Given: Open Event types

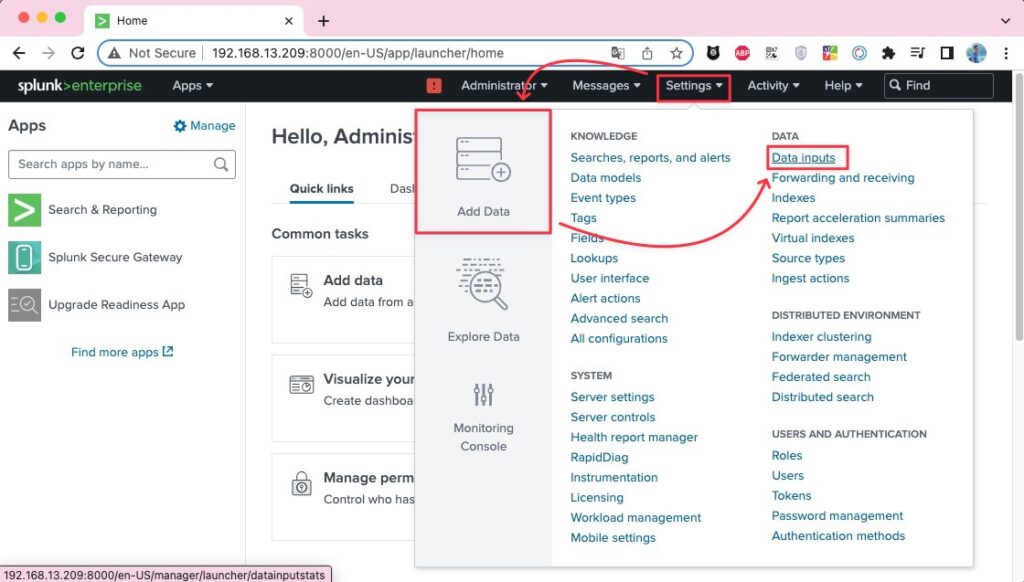Looking at the screenshot, I should [x=603, y=198].
